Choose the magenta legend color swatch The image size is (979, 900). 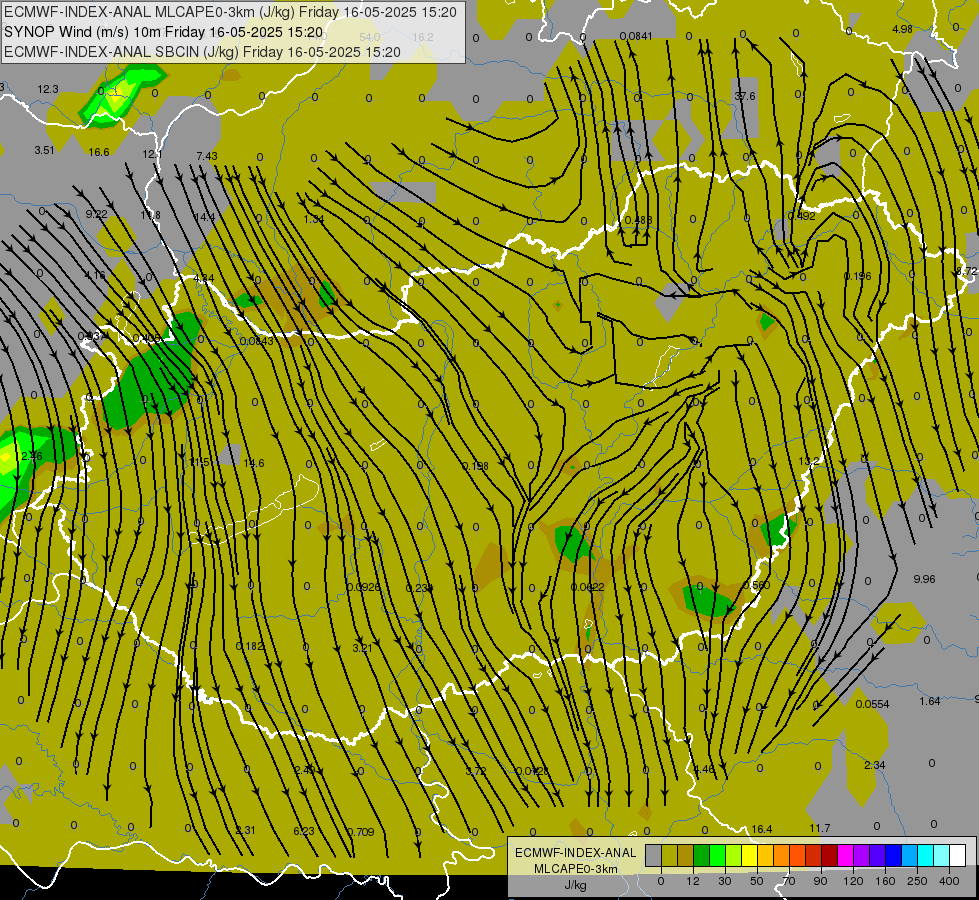pos(845,856)
